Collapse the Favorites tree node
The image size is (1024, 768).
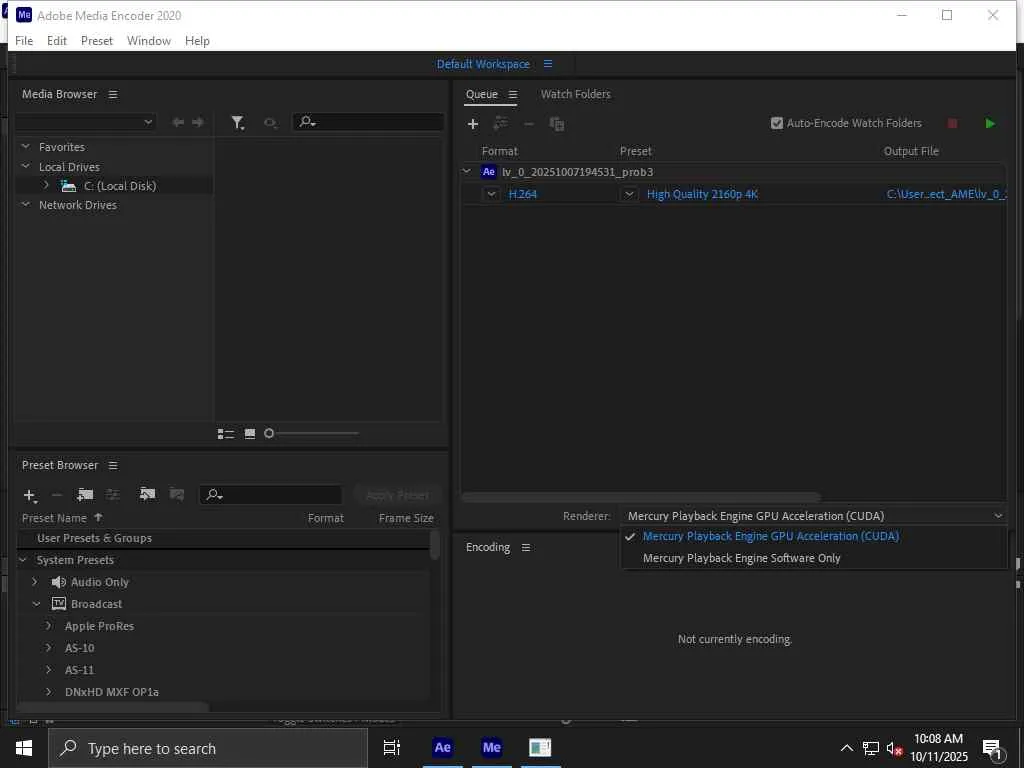(x=25, y=147)
